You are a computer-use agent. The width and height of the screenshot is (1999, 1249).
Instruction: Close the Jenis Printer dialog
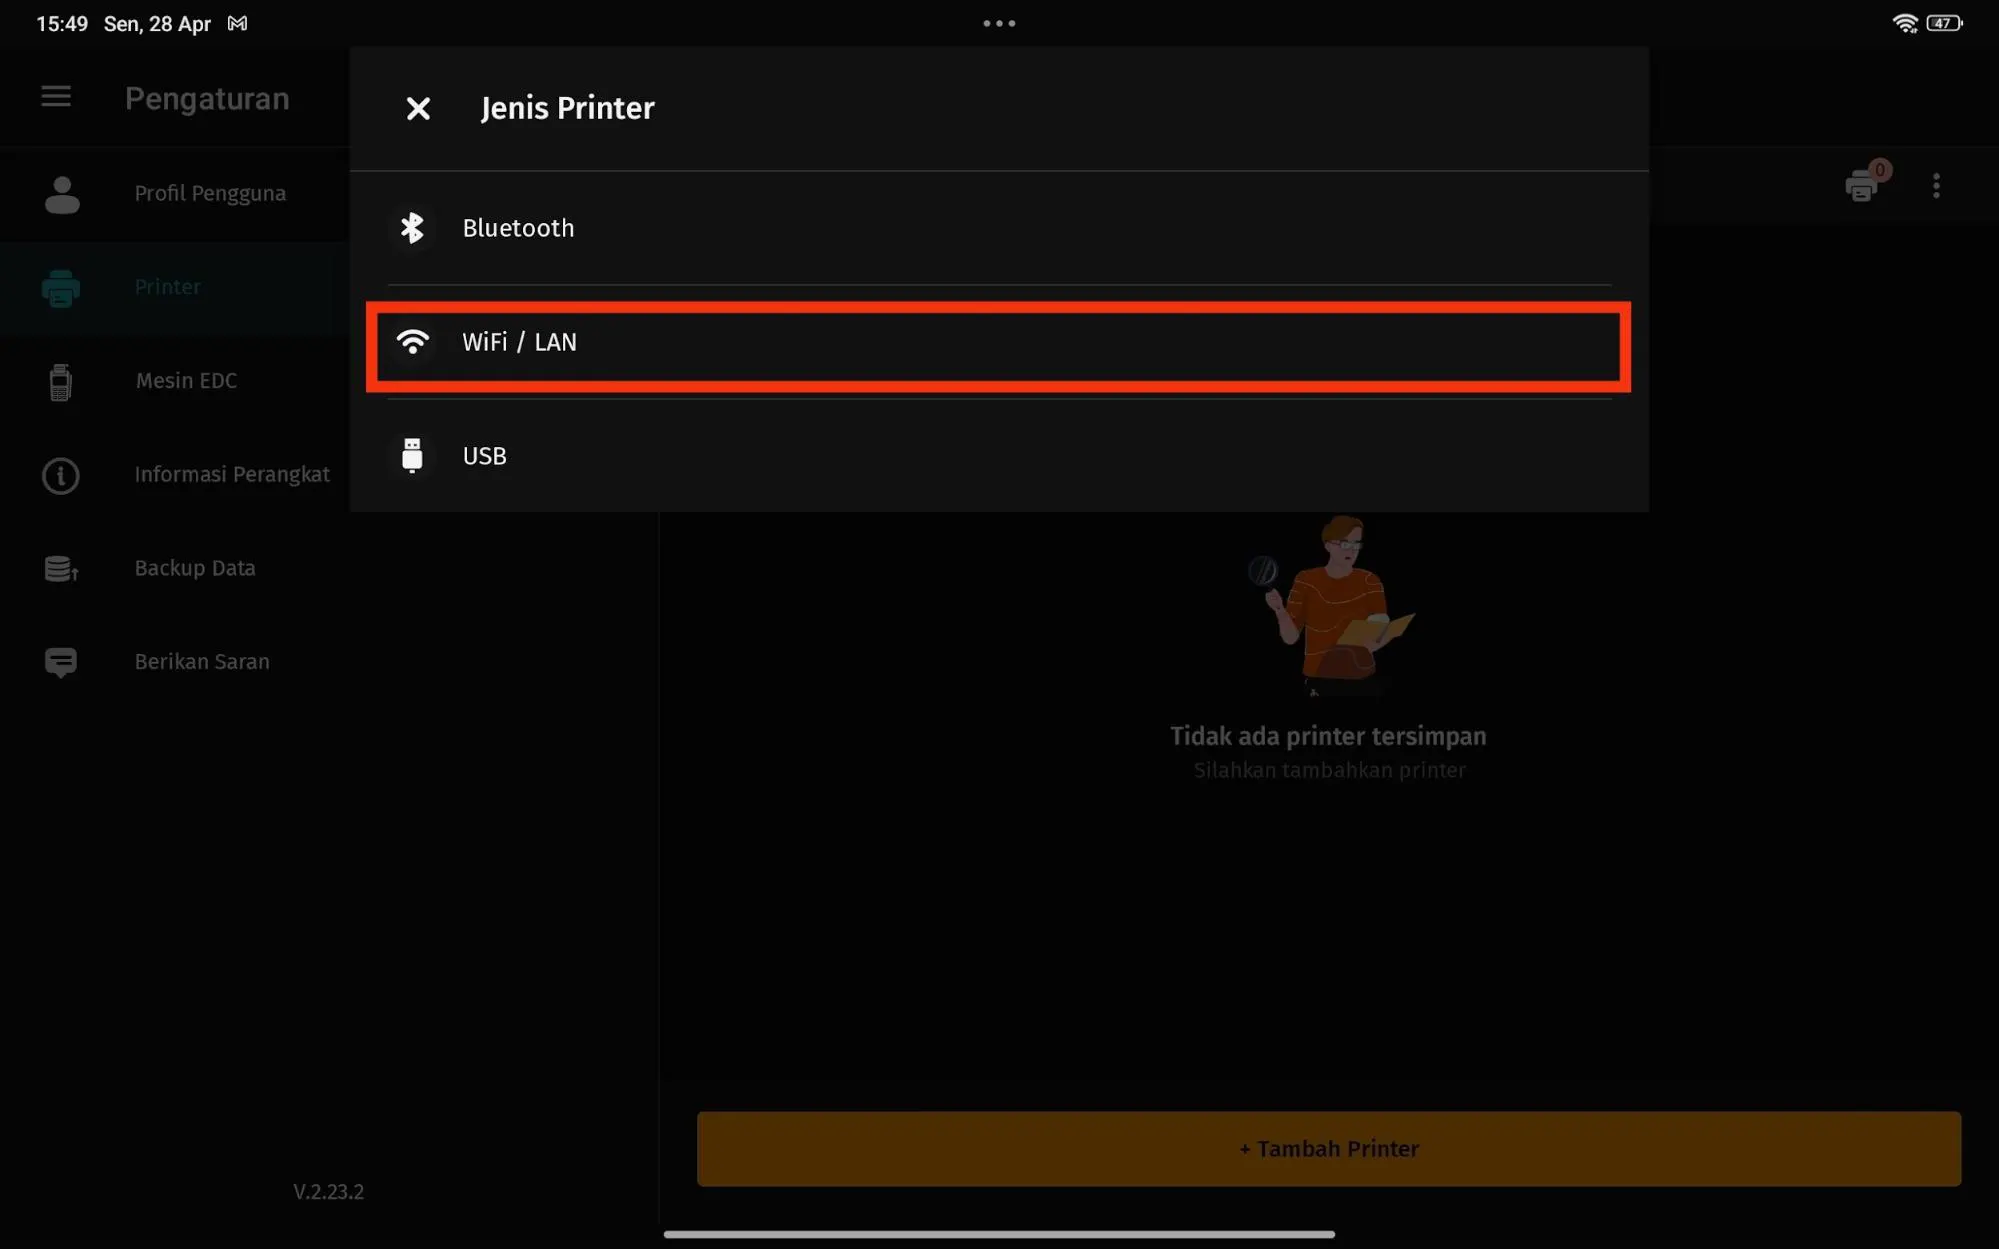click(418, 109)
